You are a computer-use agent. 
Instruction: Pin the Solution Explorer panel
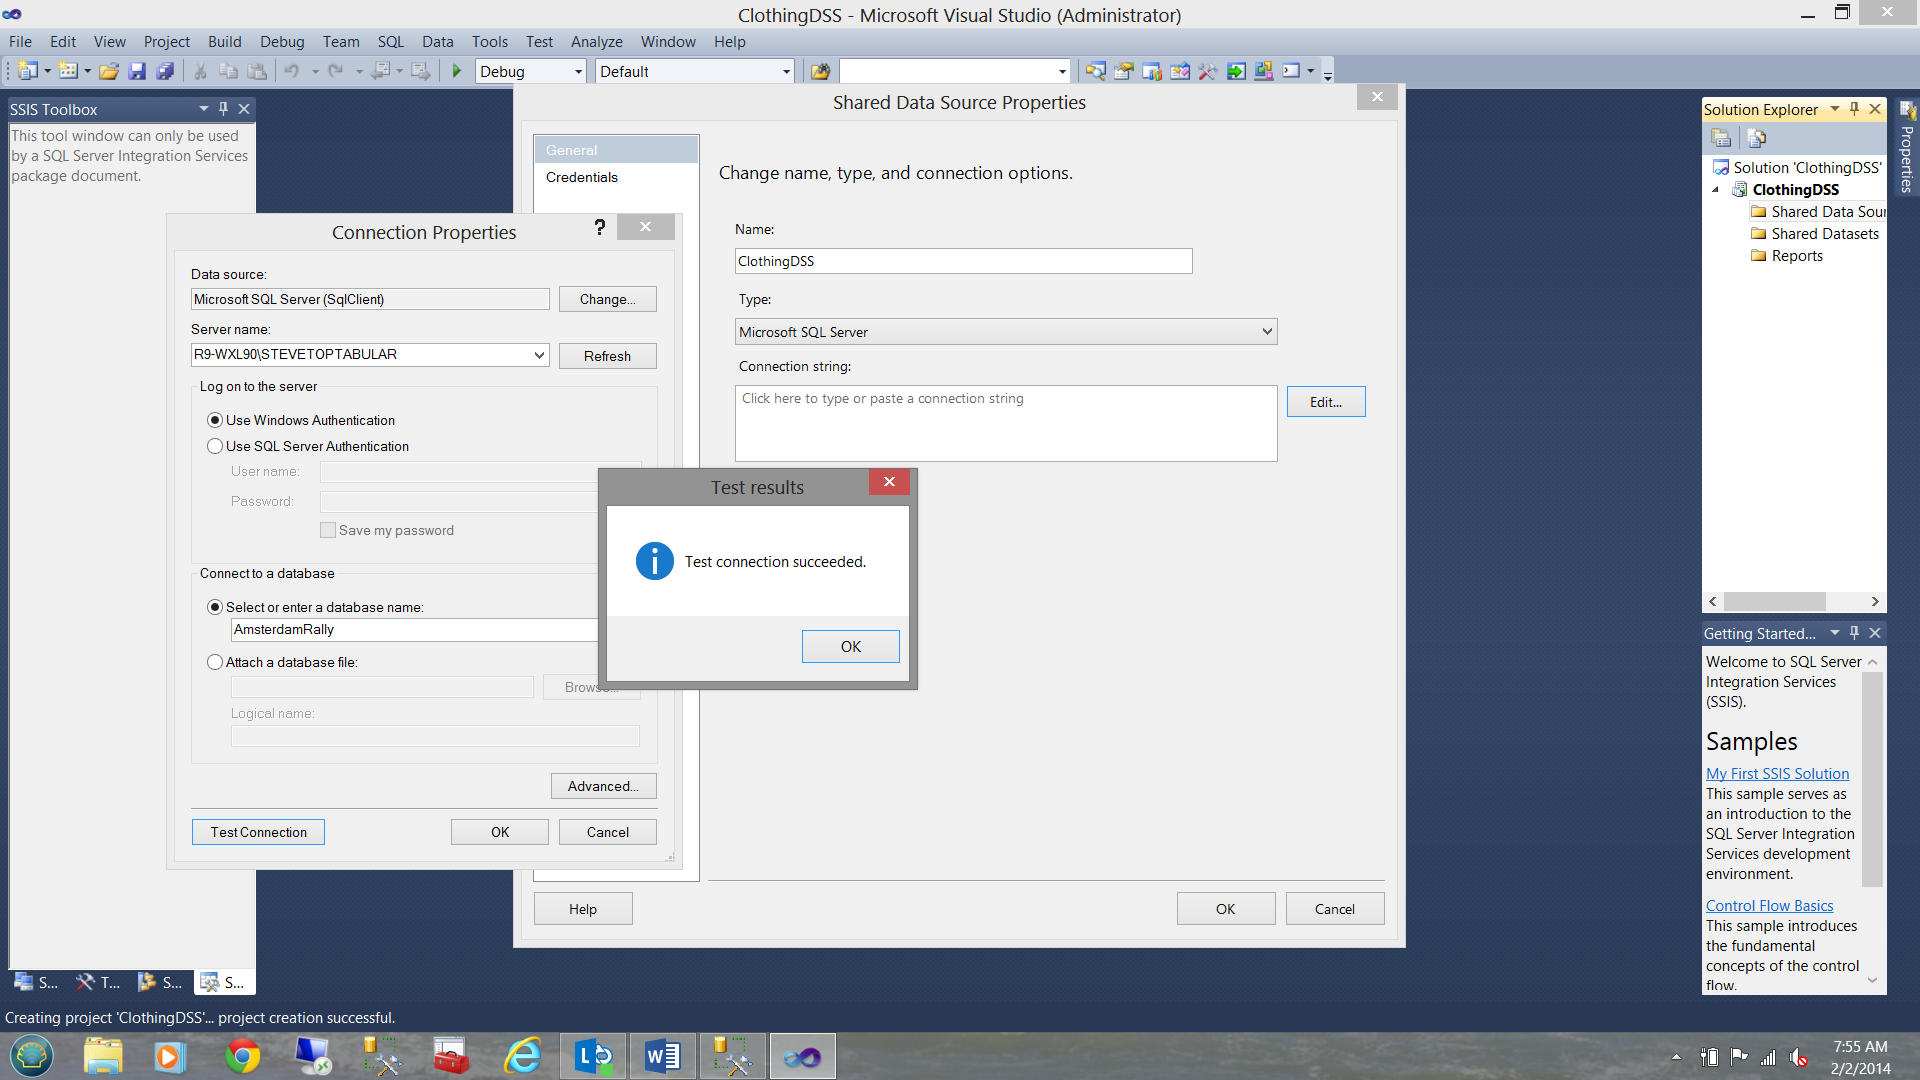(x=1854, y=109)
